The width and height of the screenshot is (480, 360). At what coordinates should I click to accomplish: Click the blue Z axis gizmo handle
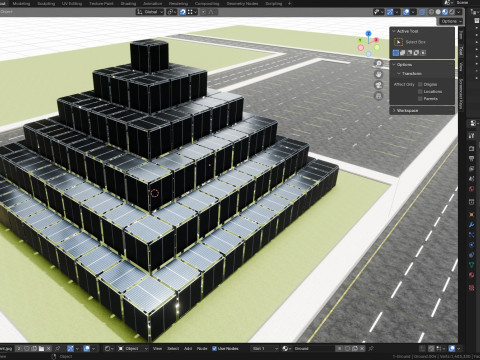point(368,33)
